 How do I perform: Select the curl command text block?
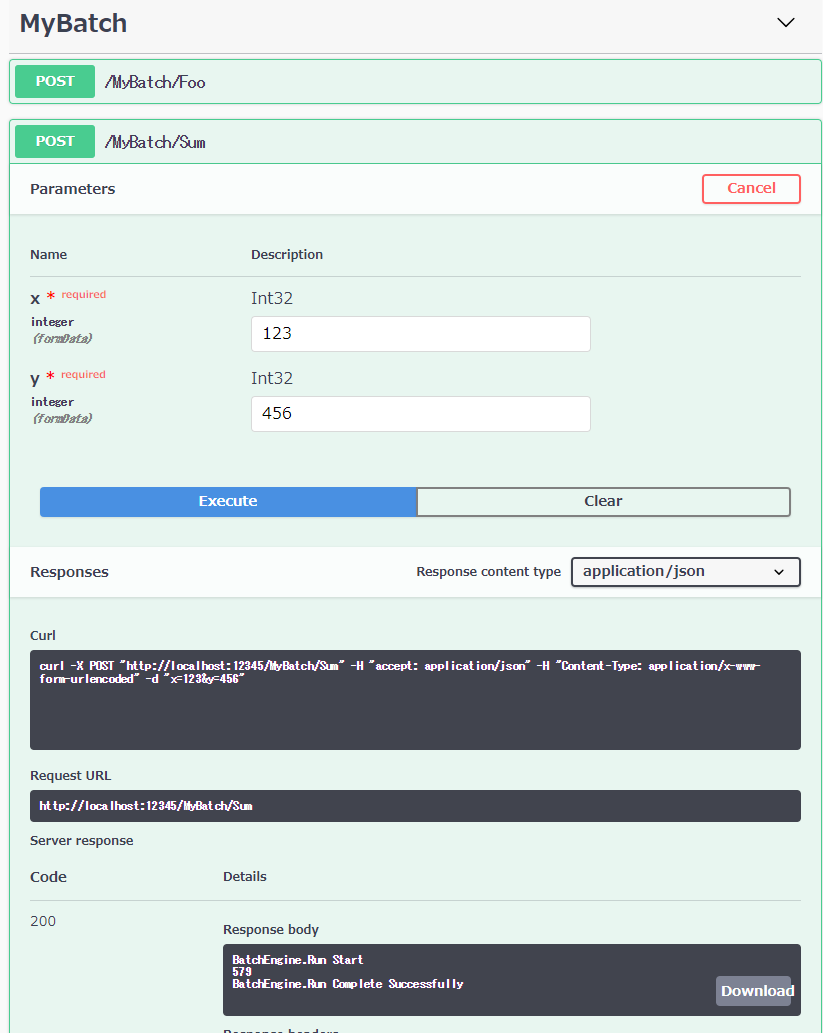(x=415, y=700)
